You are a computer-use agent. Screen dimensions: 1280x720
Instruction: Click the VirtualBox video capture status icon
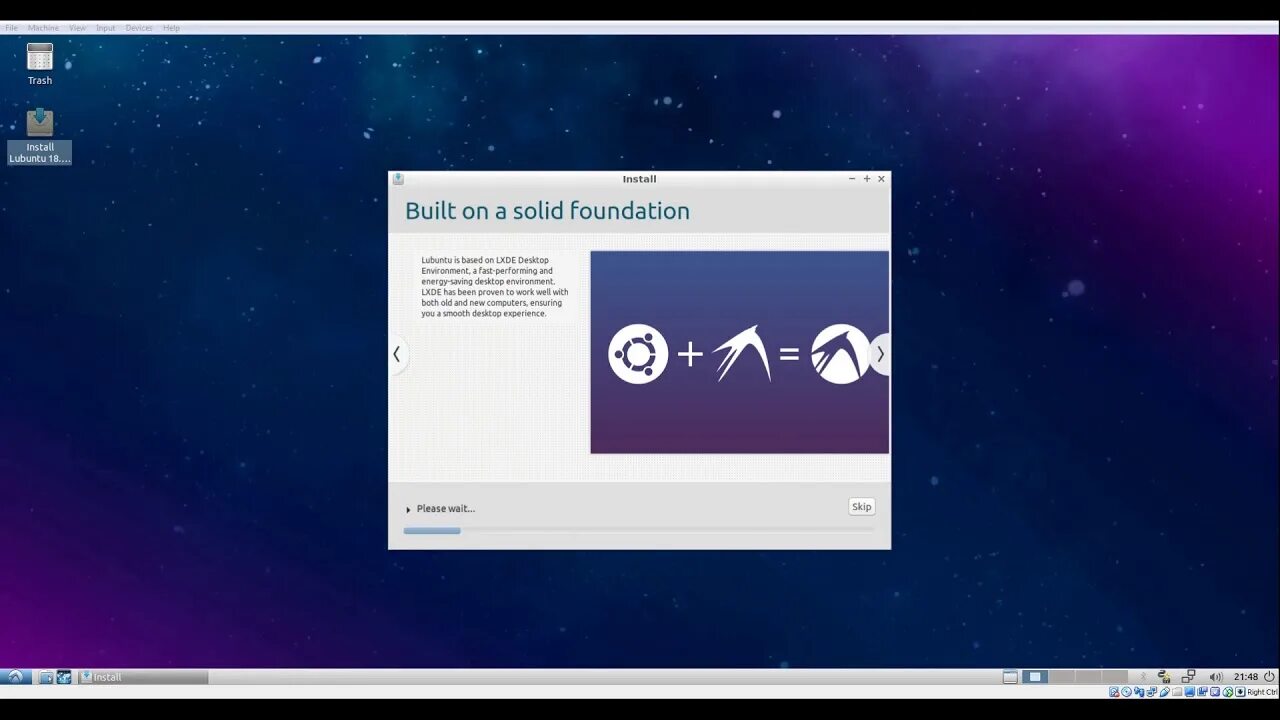tap(1202, 692)
